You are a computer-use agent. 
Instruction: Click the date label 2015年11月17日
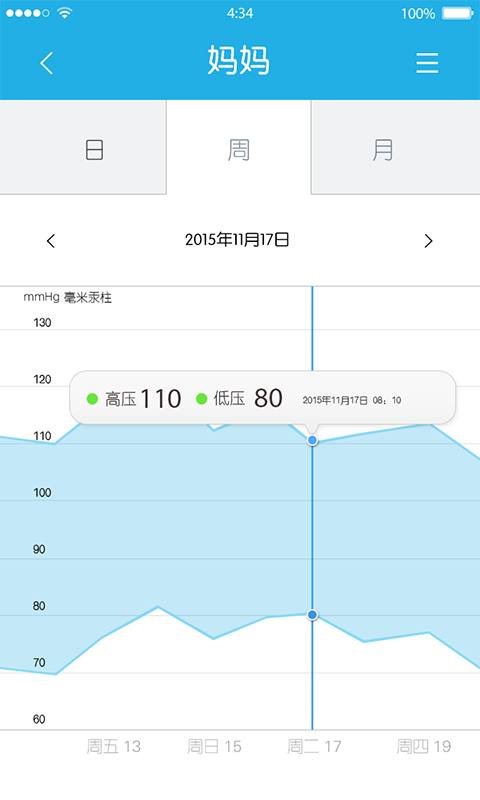237,239
